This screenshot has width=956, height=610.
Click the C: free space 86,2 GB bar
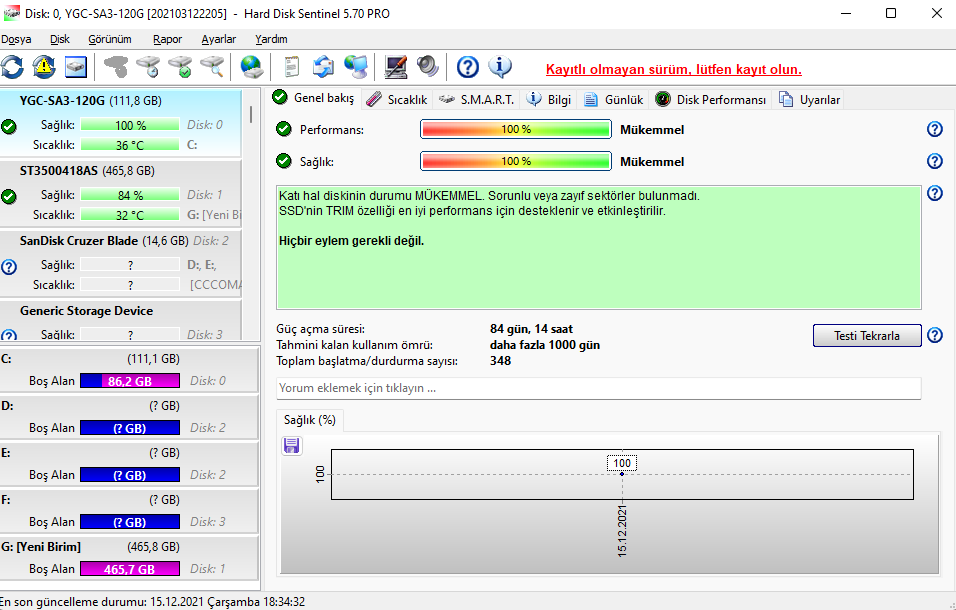(130, 381)
